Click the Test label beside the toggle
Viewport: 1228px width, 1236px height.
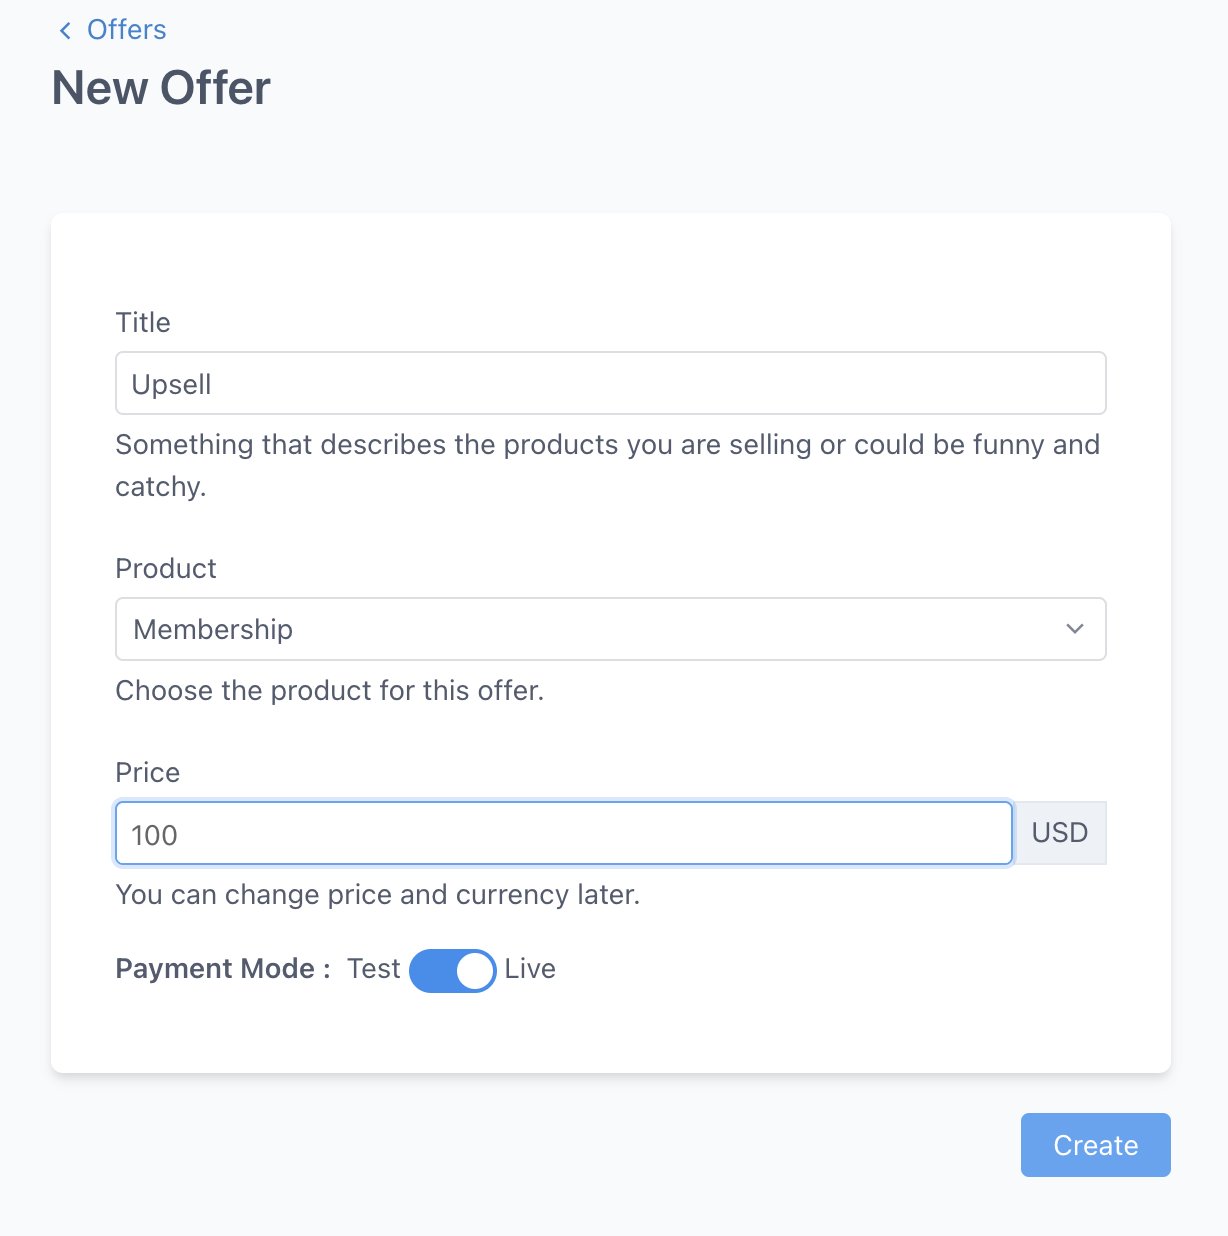(x=372, y=969)
